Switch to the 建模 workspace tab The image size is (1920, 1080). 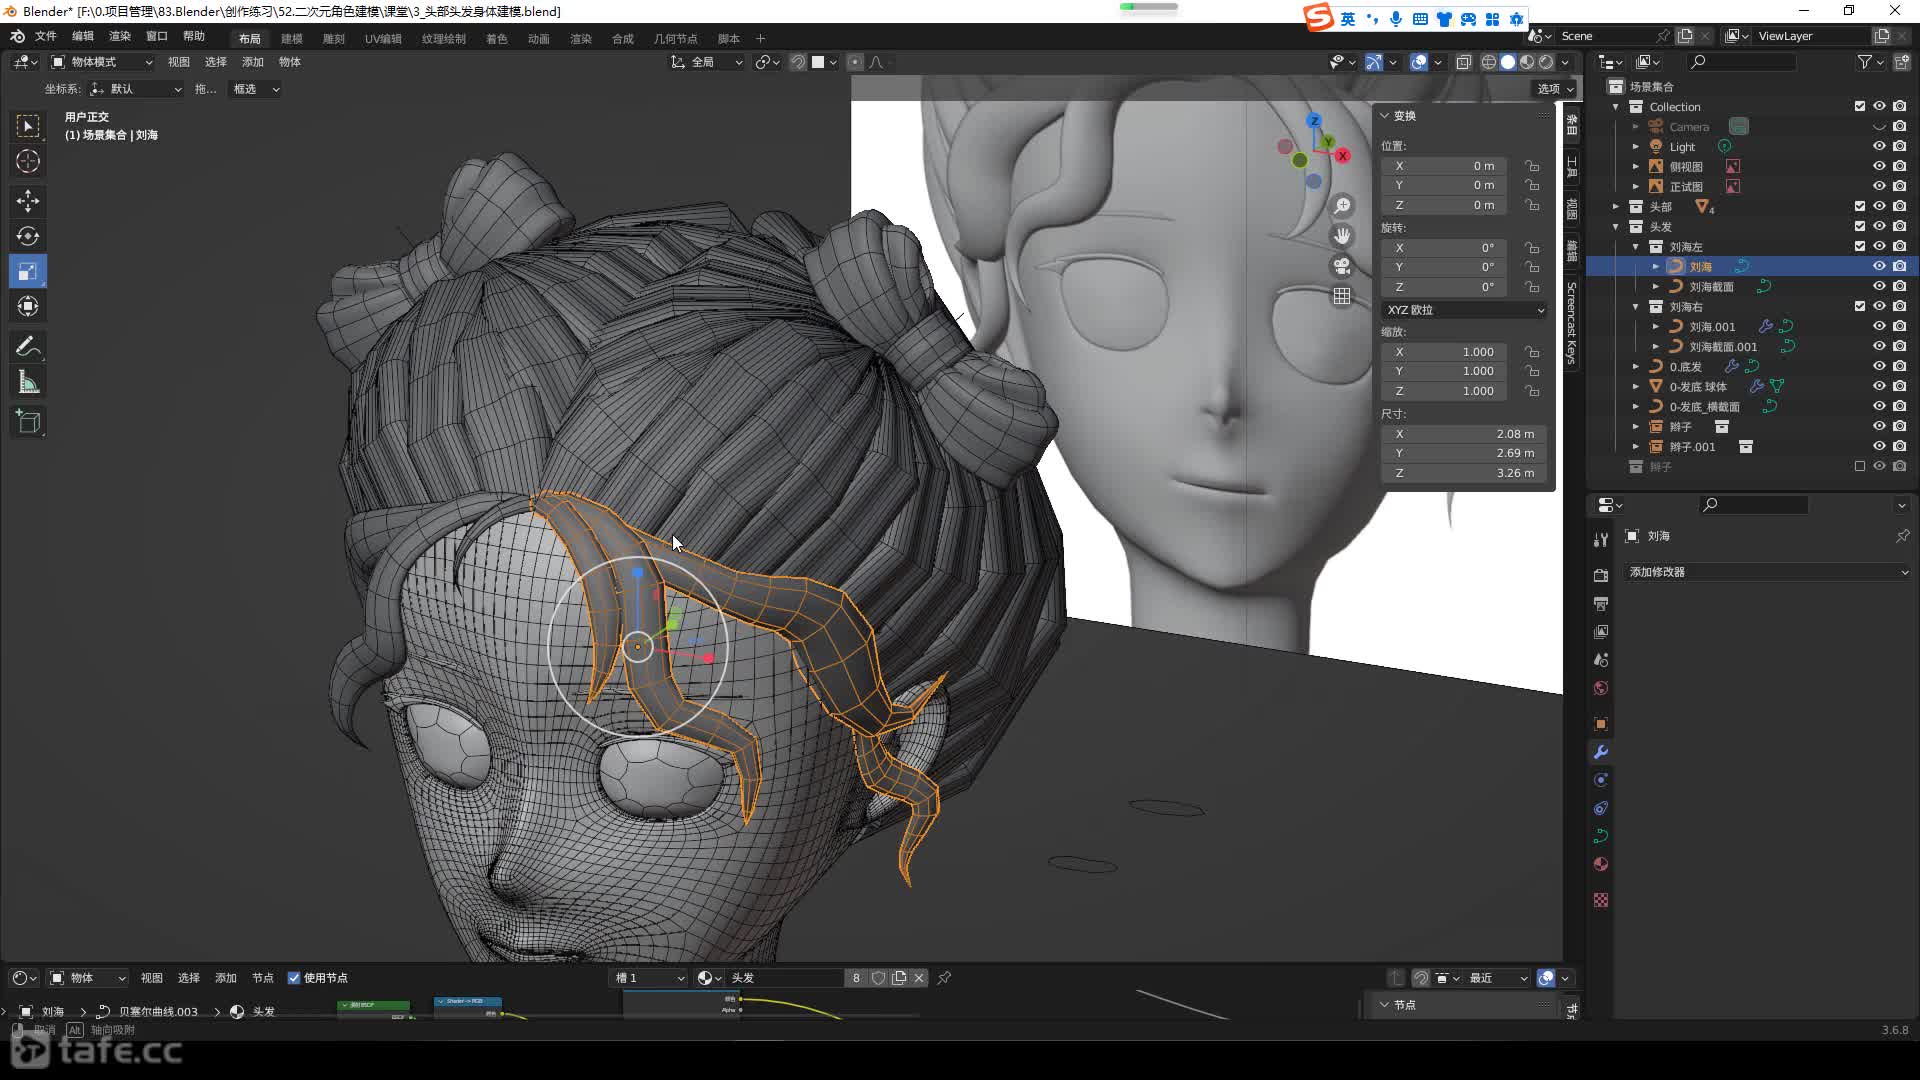pyautogui.click(x=292, y=38)
